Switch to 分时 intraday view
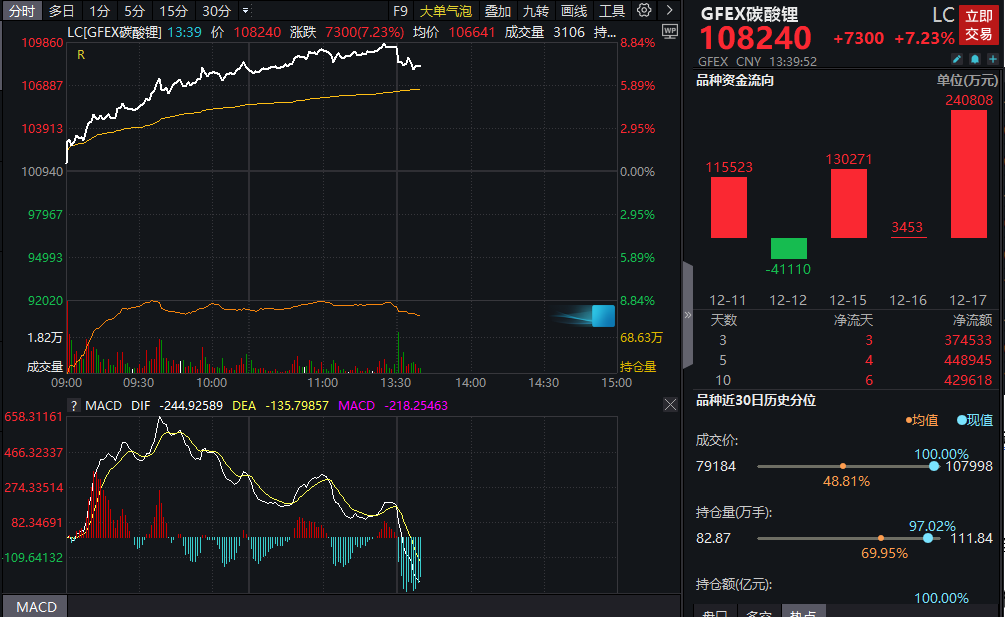Screen dimensions: 1005x617 tap(22, 11)
